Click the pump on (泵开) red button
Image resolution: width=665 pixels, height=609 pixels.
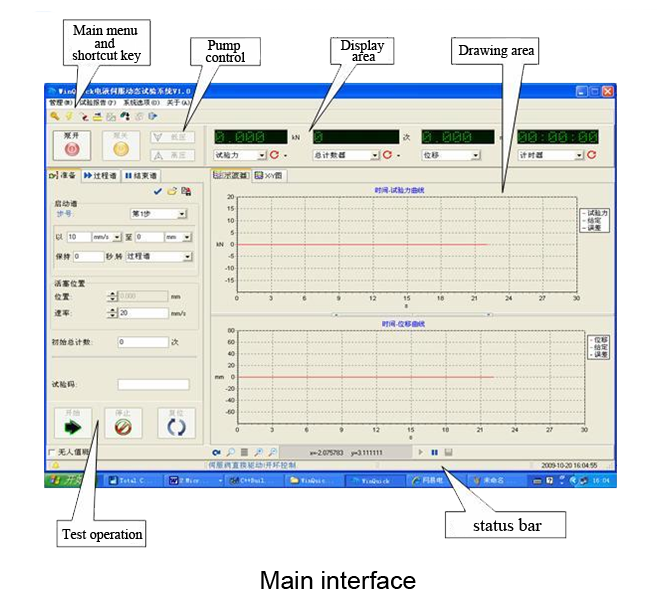pos(71,144)
